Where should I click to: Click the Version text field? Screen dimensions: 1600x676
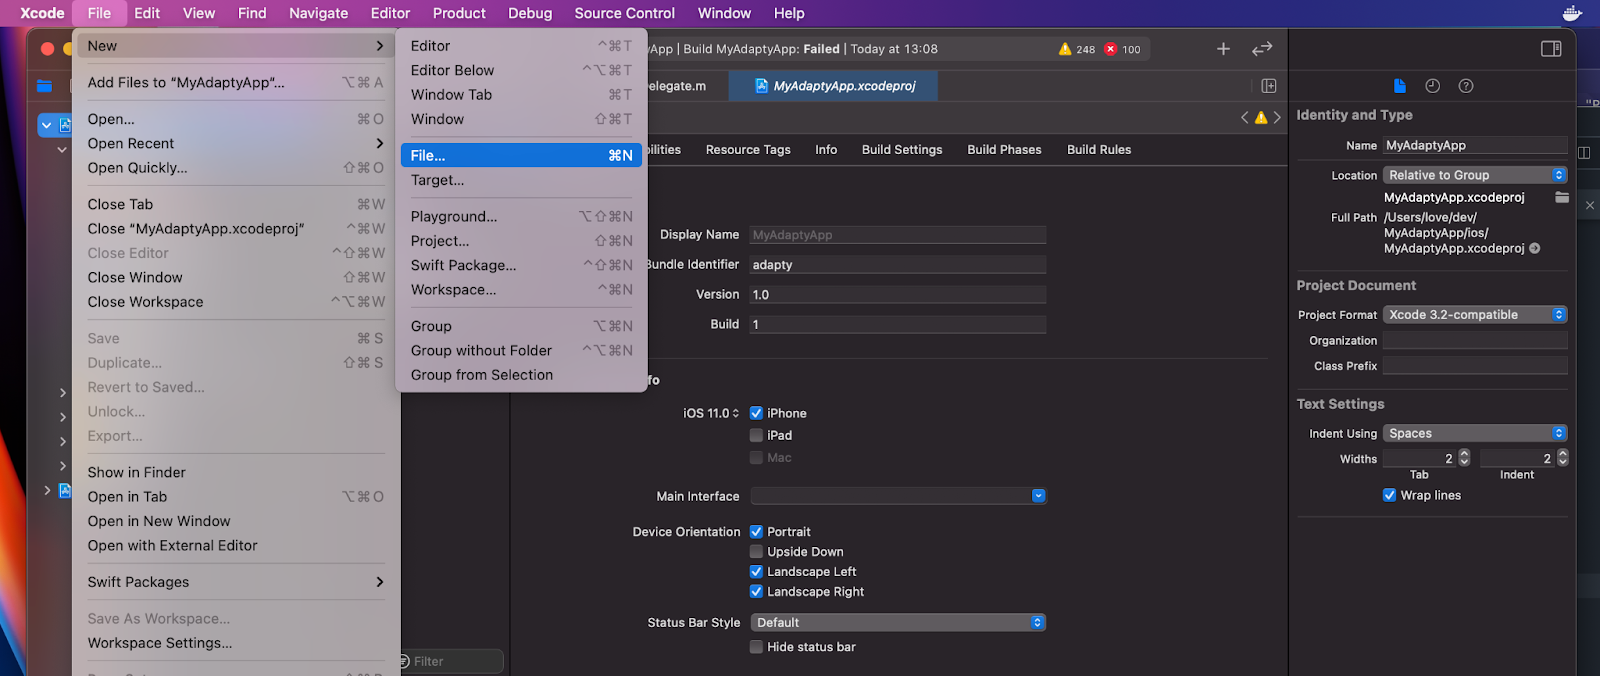click(x=897, y=295)
